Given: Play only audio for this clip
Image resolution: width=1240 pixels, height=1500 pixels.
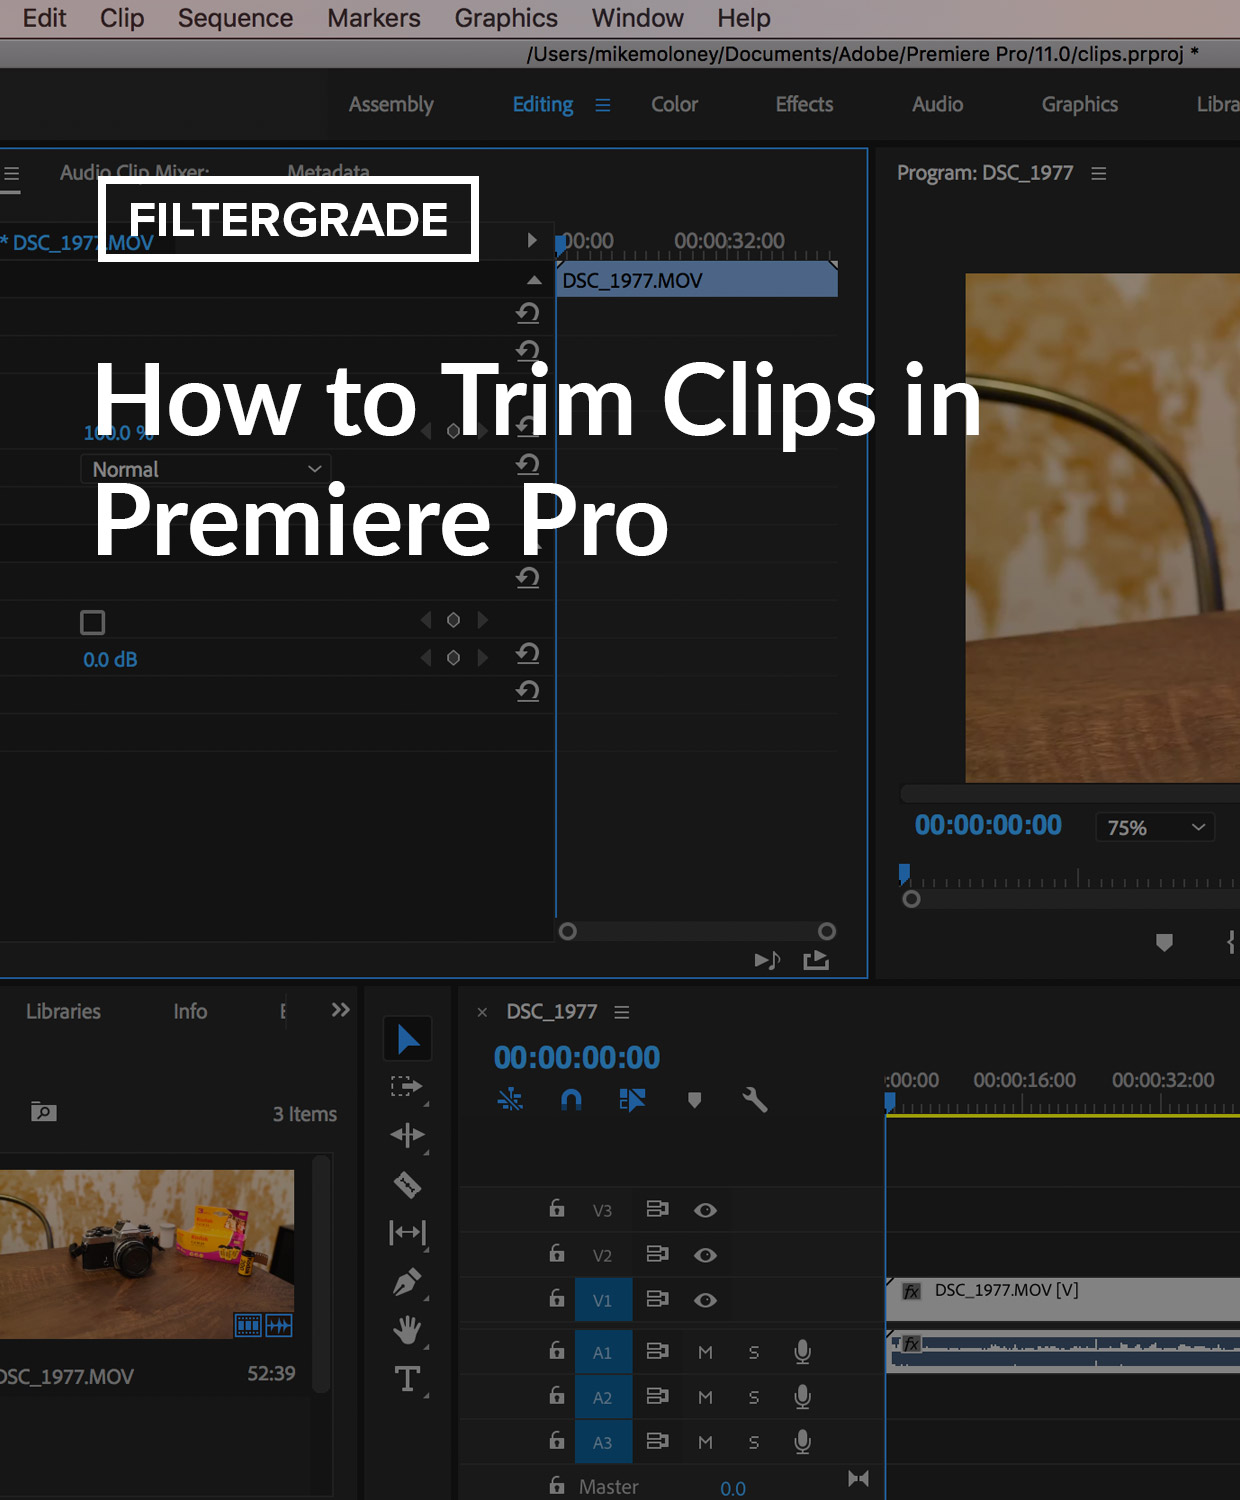Looking at the screenshot, I should point(767,960).
